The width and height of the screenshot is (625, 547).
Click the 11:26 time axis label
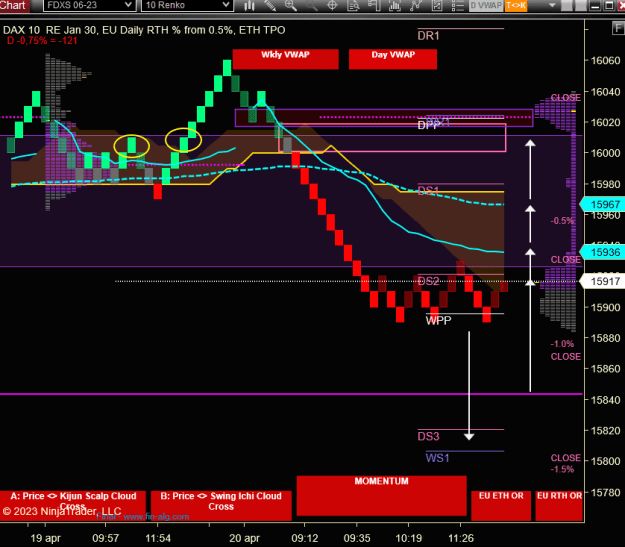[461, 538]
